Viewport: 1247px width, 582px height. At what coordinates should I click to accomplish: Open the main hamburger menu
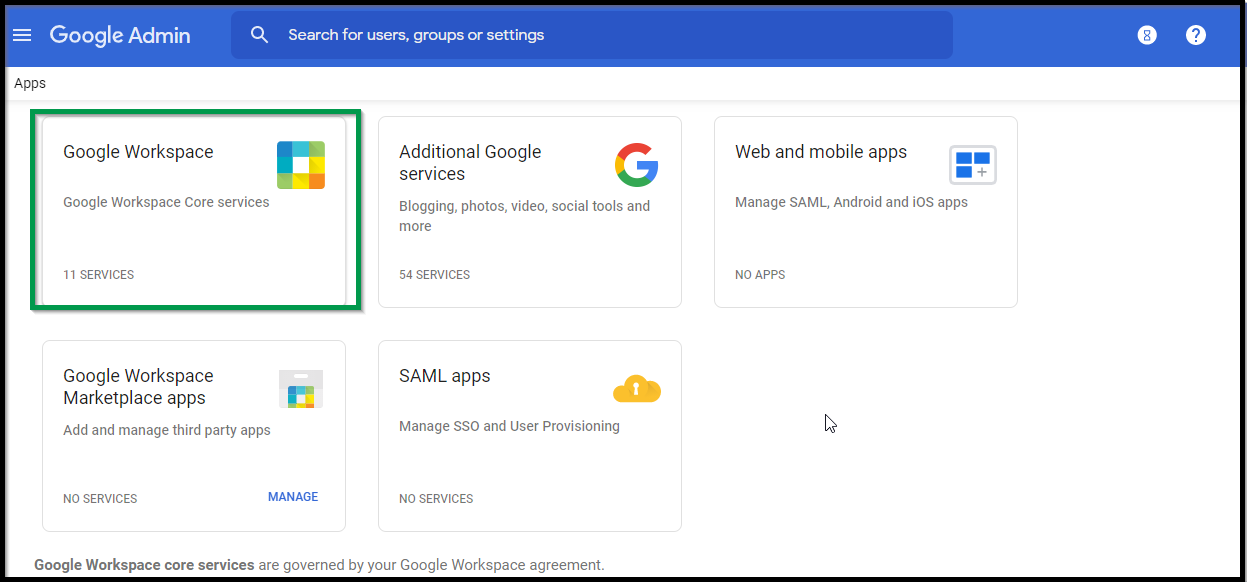(x=22, y=35)
